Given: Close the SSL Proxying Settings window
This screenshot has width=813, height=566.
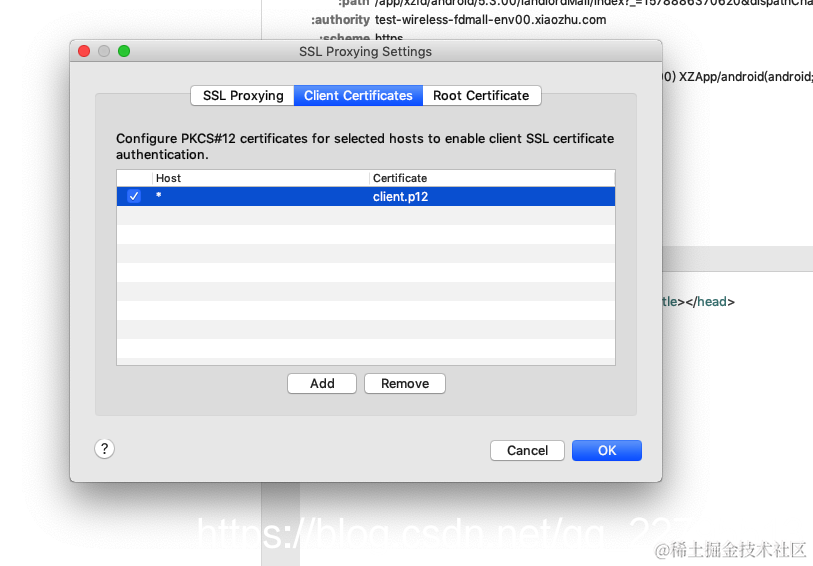Looking at the screenshot, I should click(84, 51).
